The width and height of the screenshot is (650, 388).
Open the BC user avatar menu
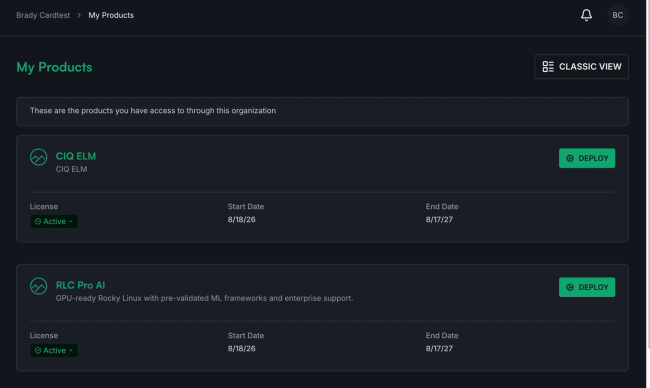(618, 15)
